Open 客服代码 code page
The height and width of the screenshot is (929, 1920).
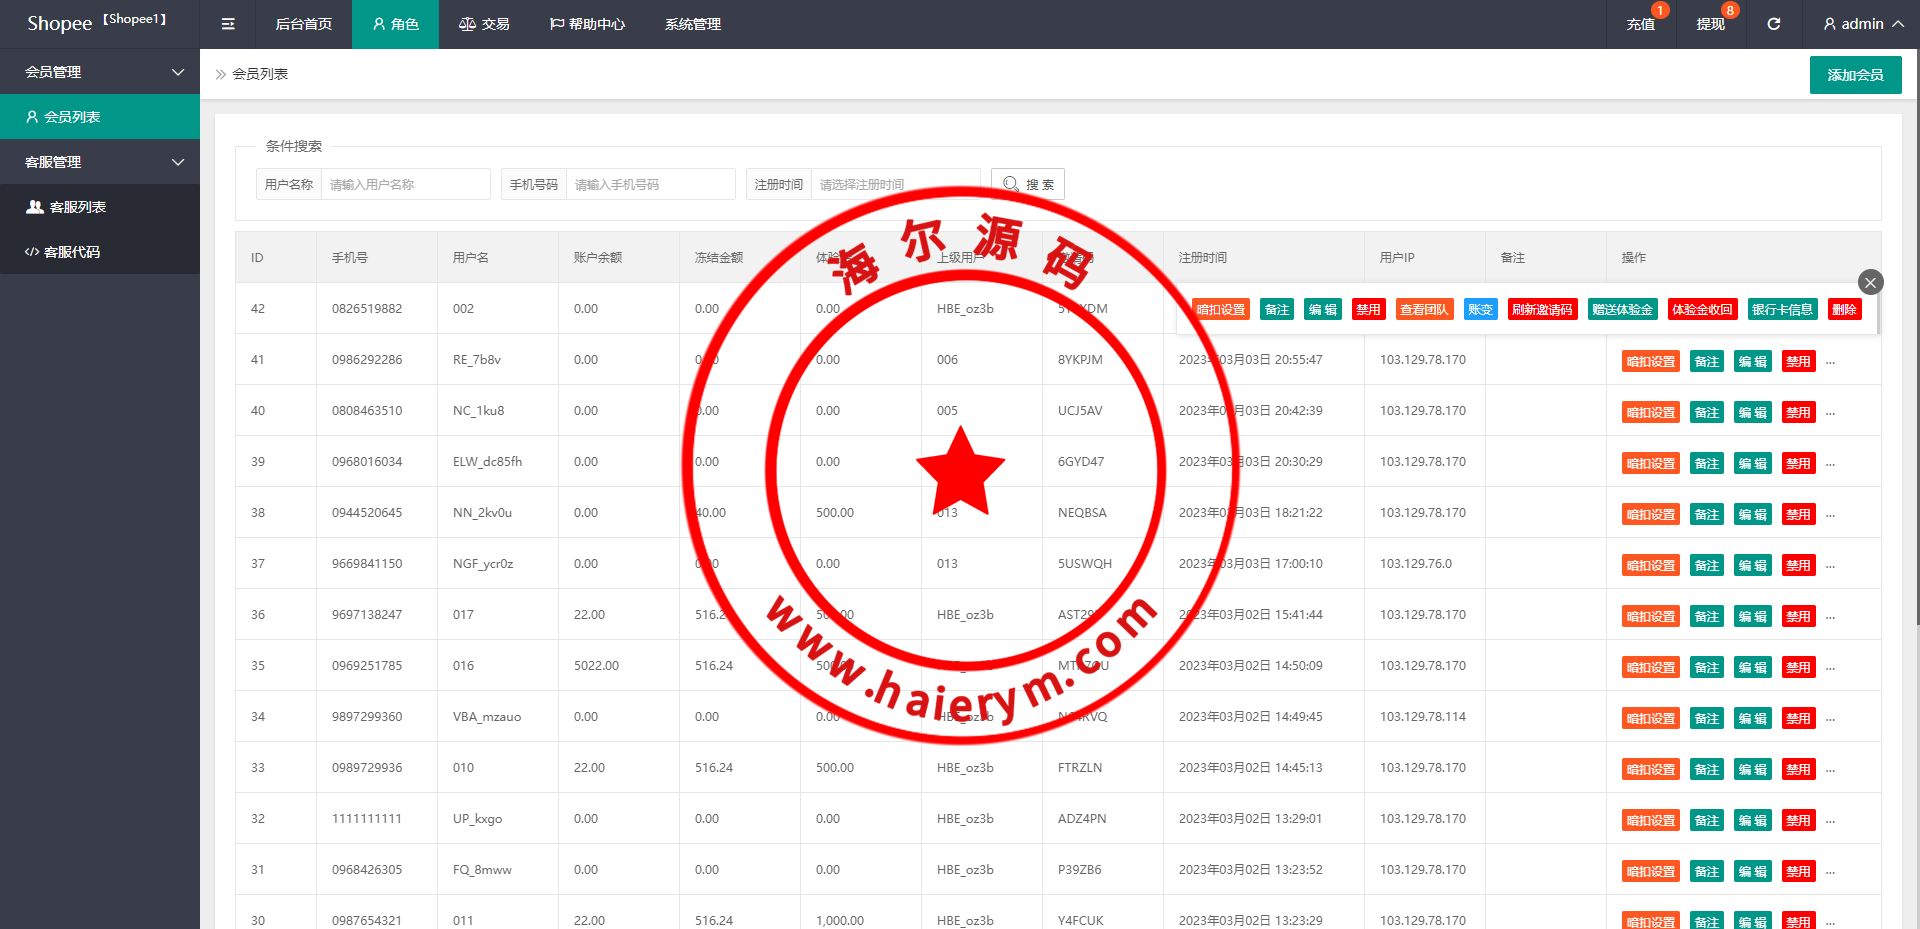coord(72,252)
